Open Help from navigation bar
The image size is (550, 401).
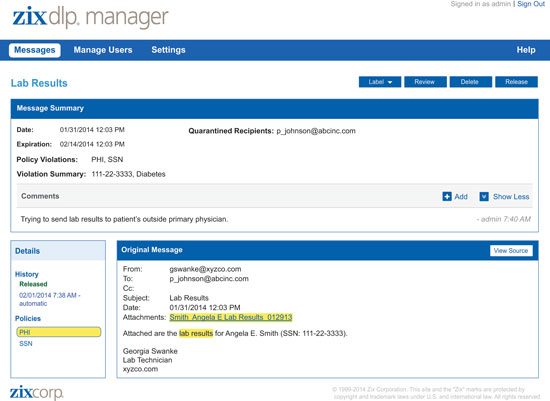(x=526, y=50)
